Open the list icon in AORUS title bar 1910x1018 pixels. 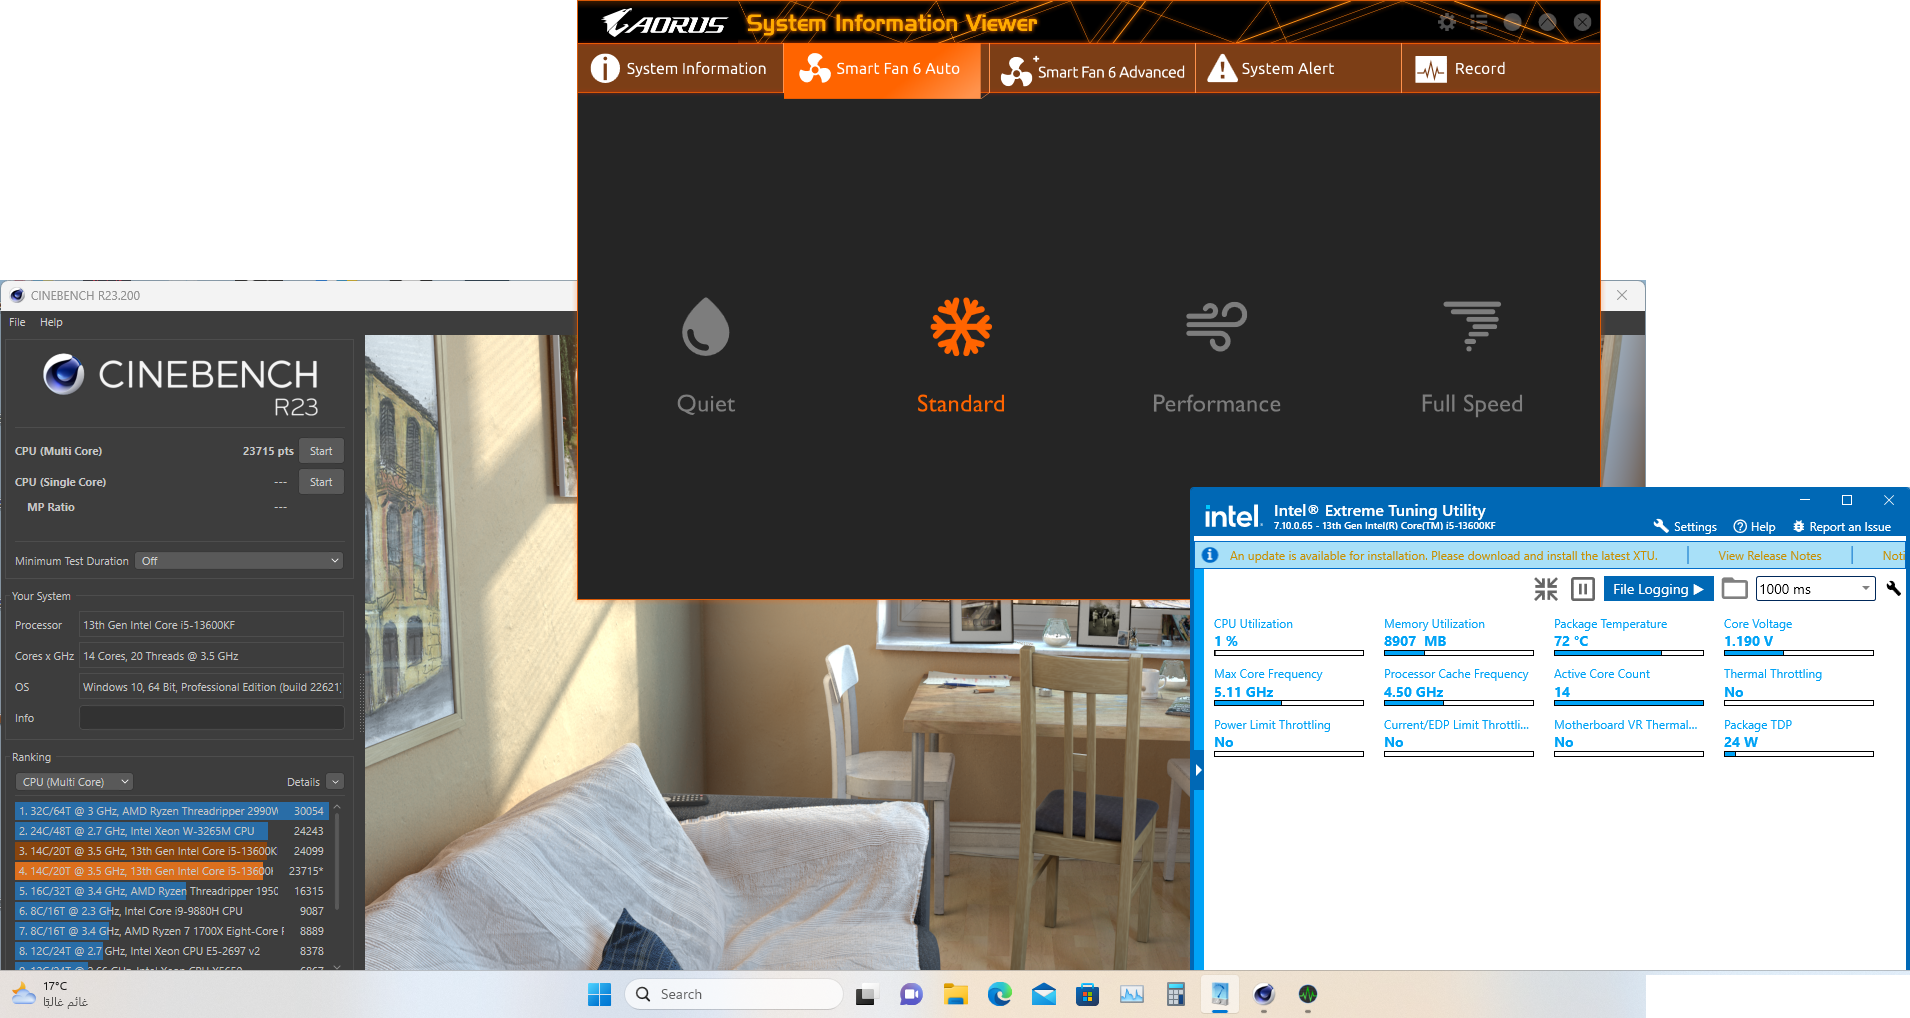1479,22
